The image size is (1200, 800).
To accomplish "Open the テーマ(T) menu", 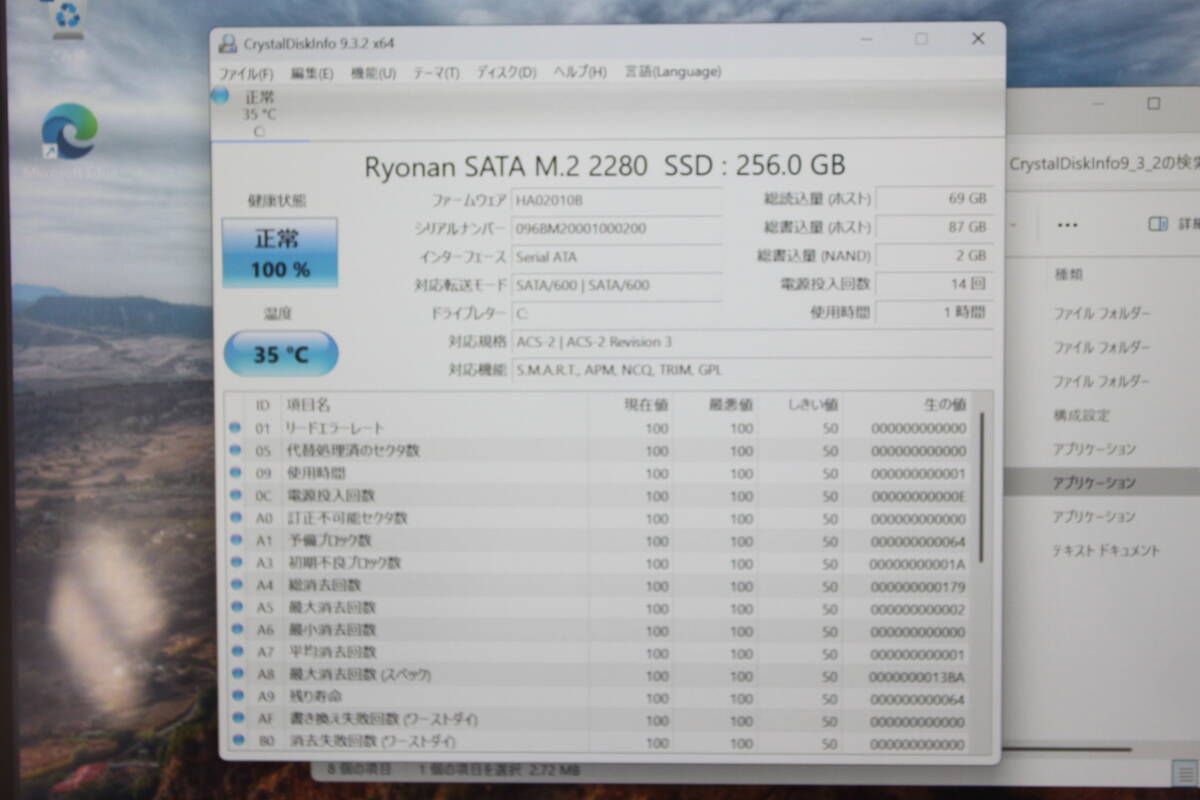I will 436,73.
